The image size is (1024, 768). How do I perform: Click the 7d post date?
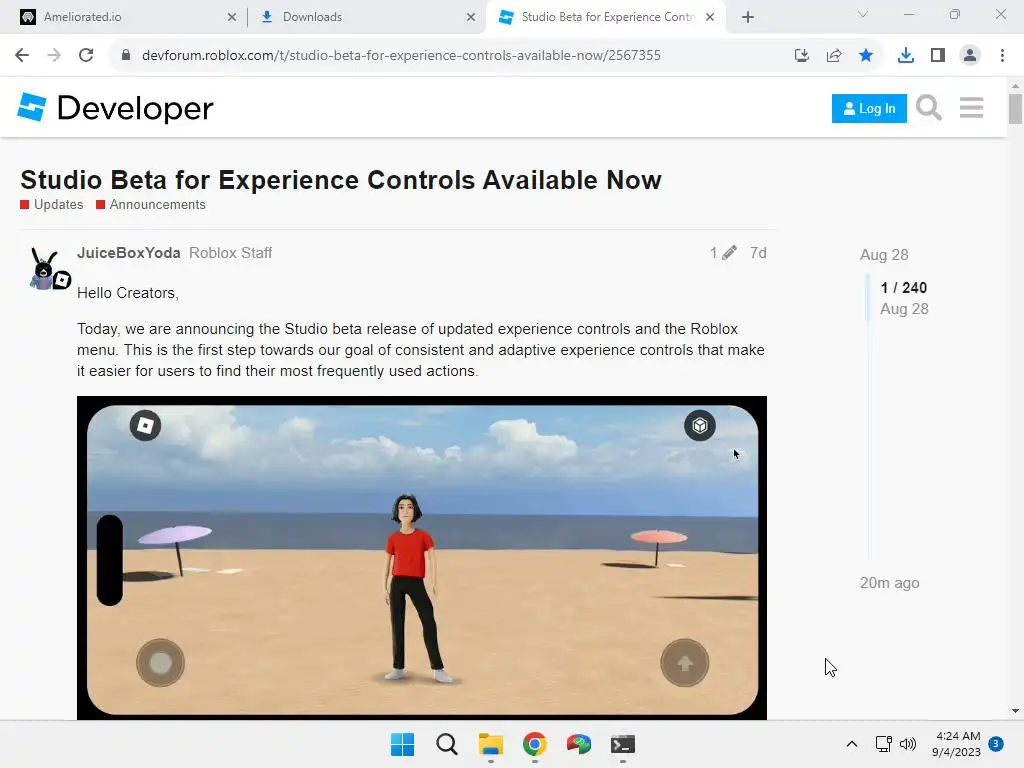[x=758, y=253]
